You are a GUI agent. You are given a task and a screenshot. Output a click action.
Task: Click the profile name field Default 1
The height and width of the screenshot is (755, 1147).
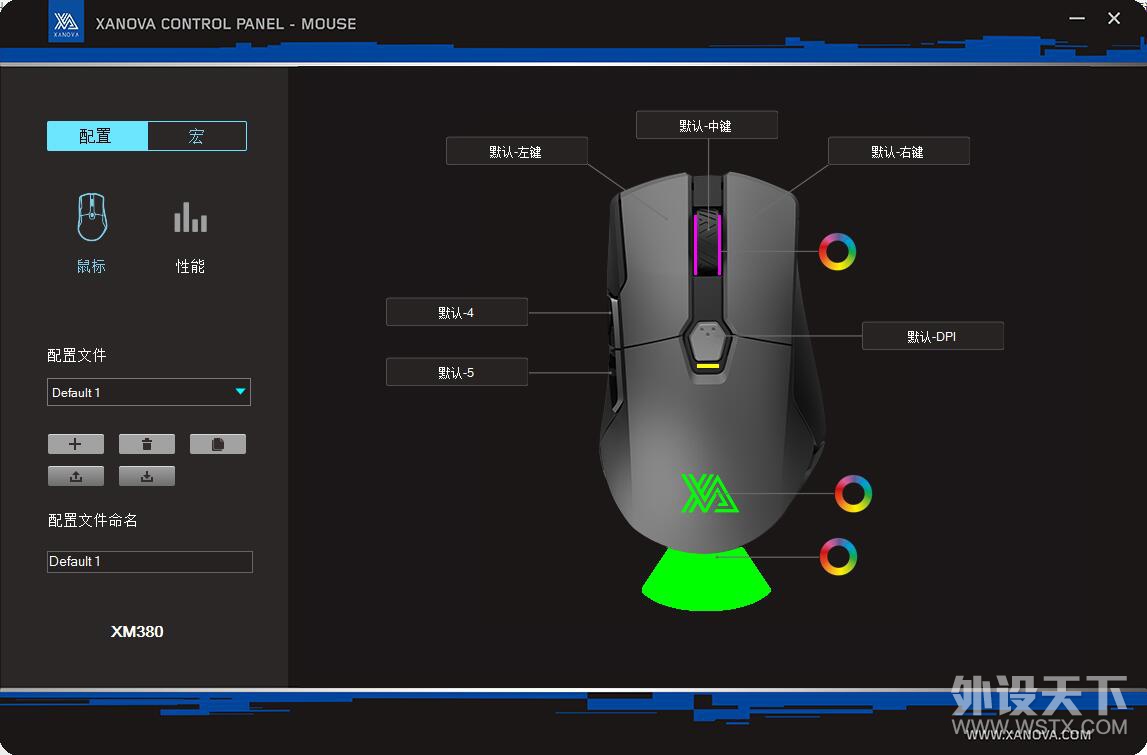tap(149, 562)
